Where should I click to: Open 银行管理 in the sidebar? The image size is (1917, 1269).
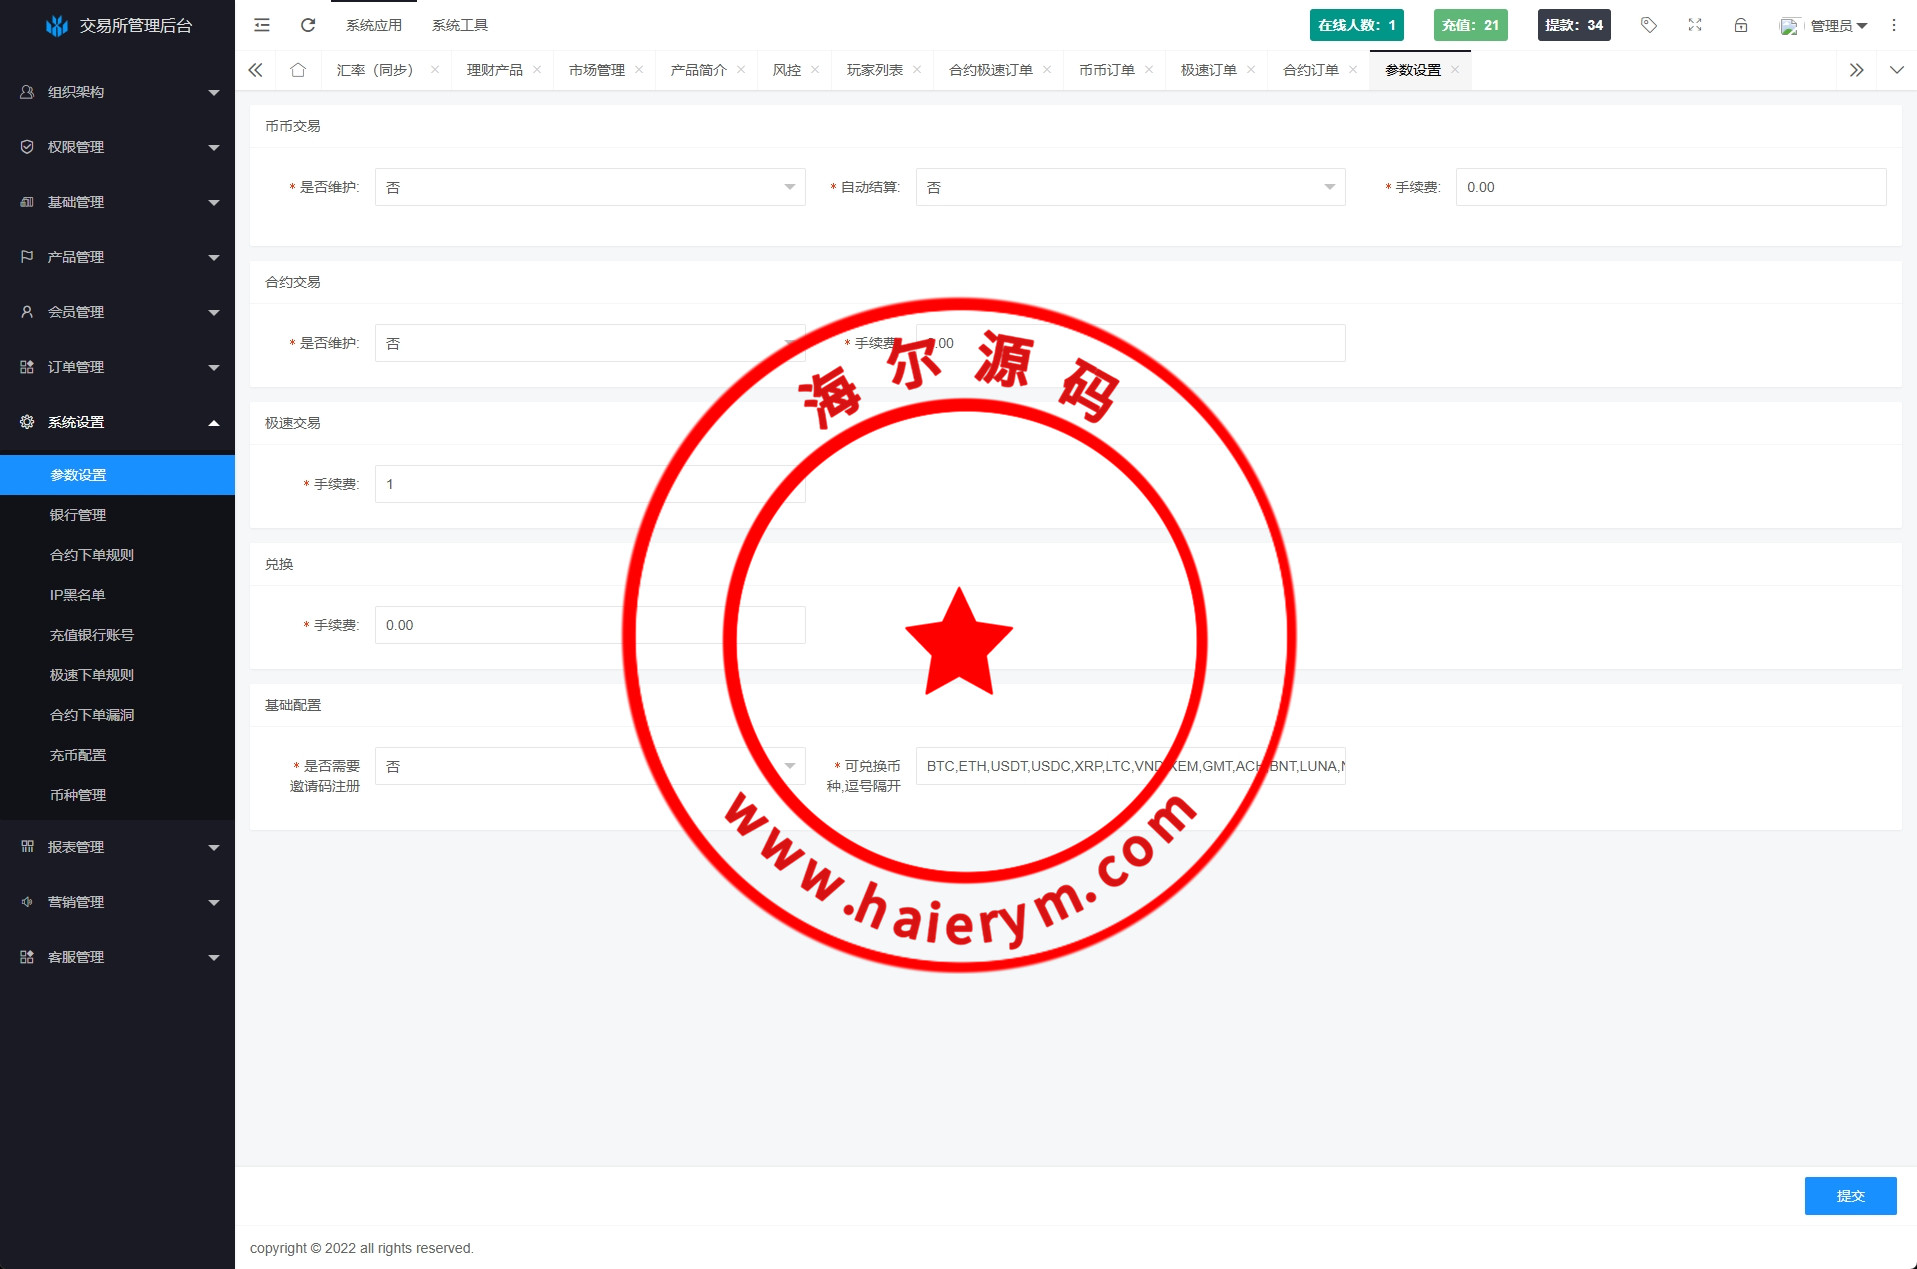click(x=78, y=515)
